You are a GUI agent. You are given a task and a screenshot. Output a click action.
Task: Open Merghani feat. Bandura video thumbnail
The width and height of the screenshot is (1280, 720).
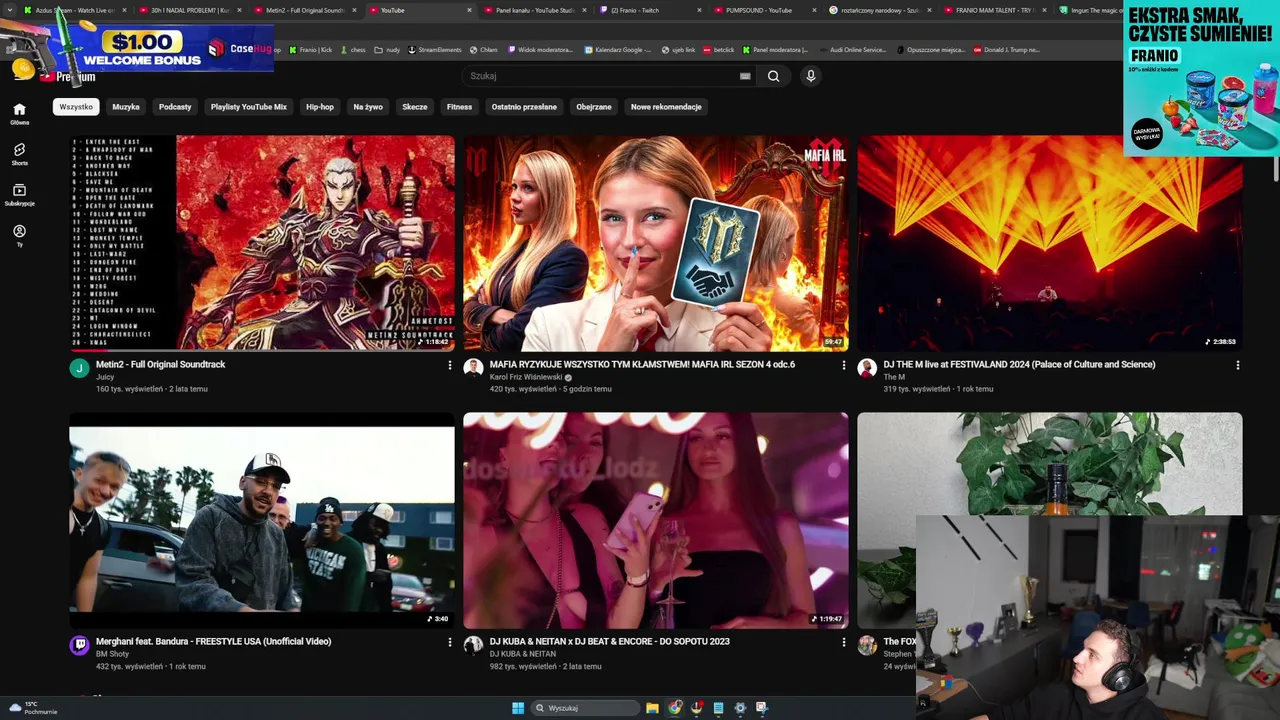pyautogui.click(x=262, y=520)
